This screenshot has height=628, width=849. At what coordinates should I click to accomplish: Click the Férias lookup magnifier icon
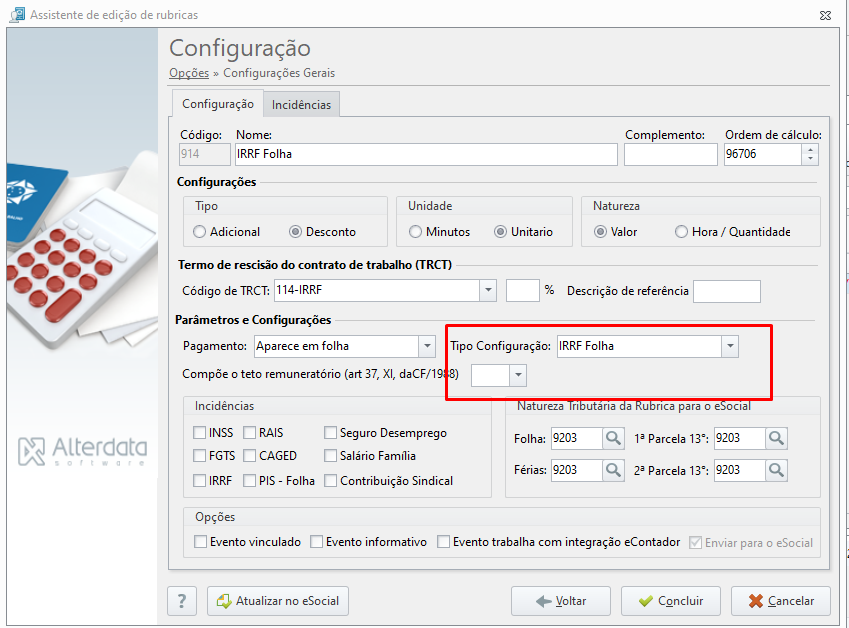[x=613, y=470]
